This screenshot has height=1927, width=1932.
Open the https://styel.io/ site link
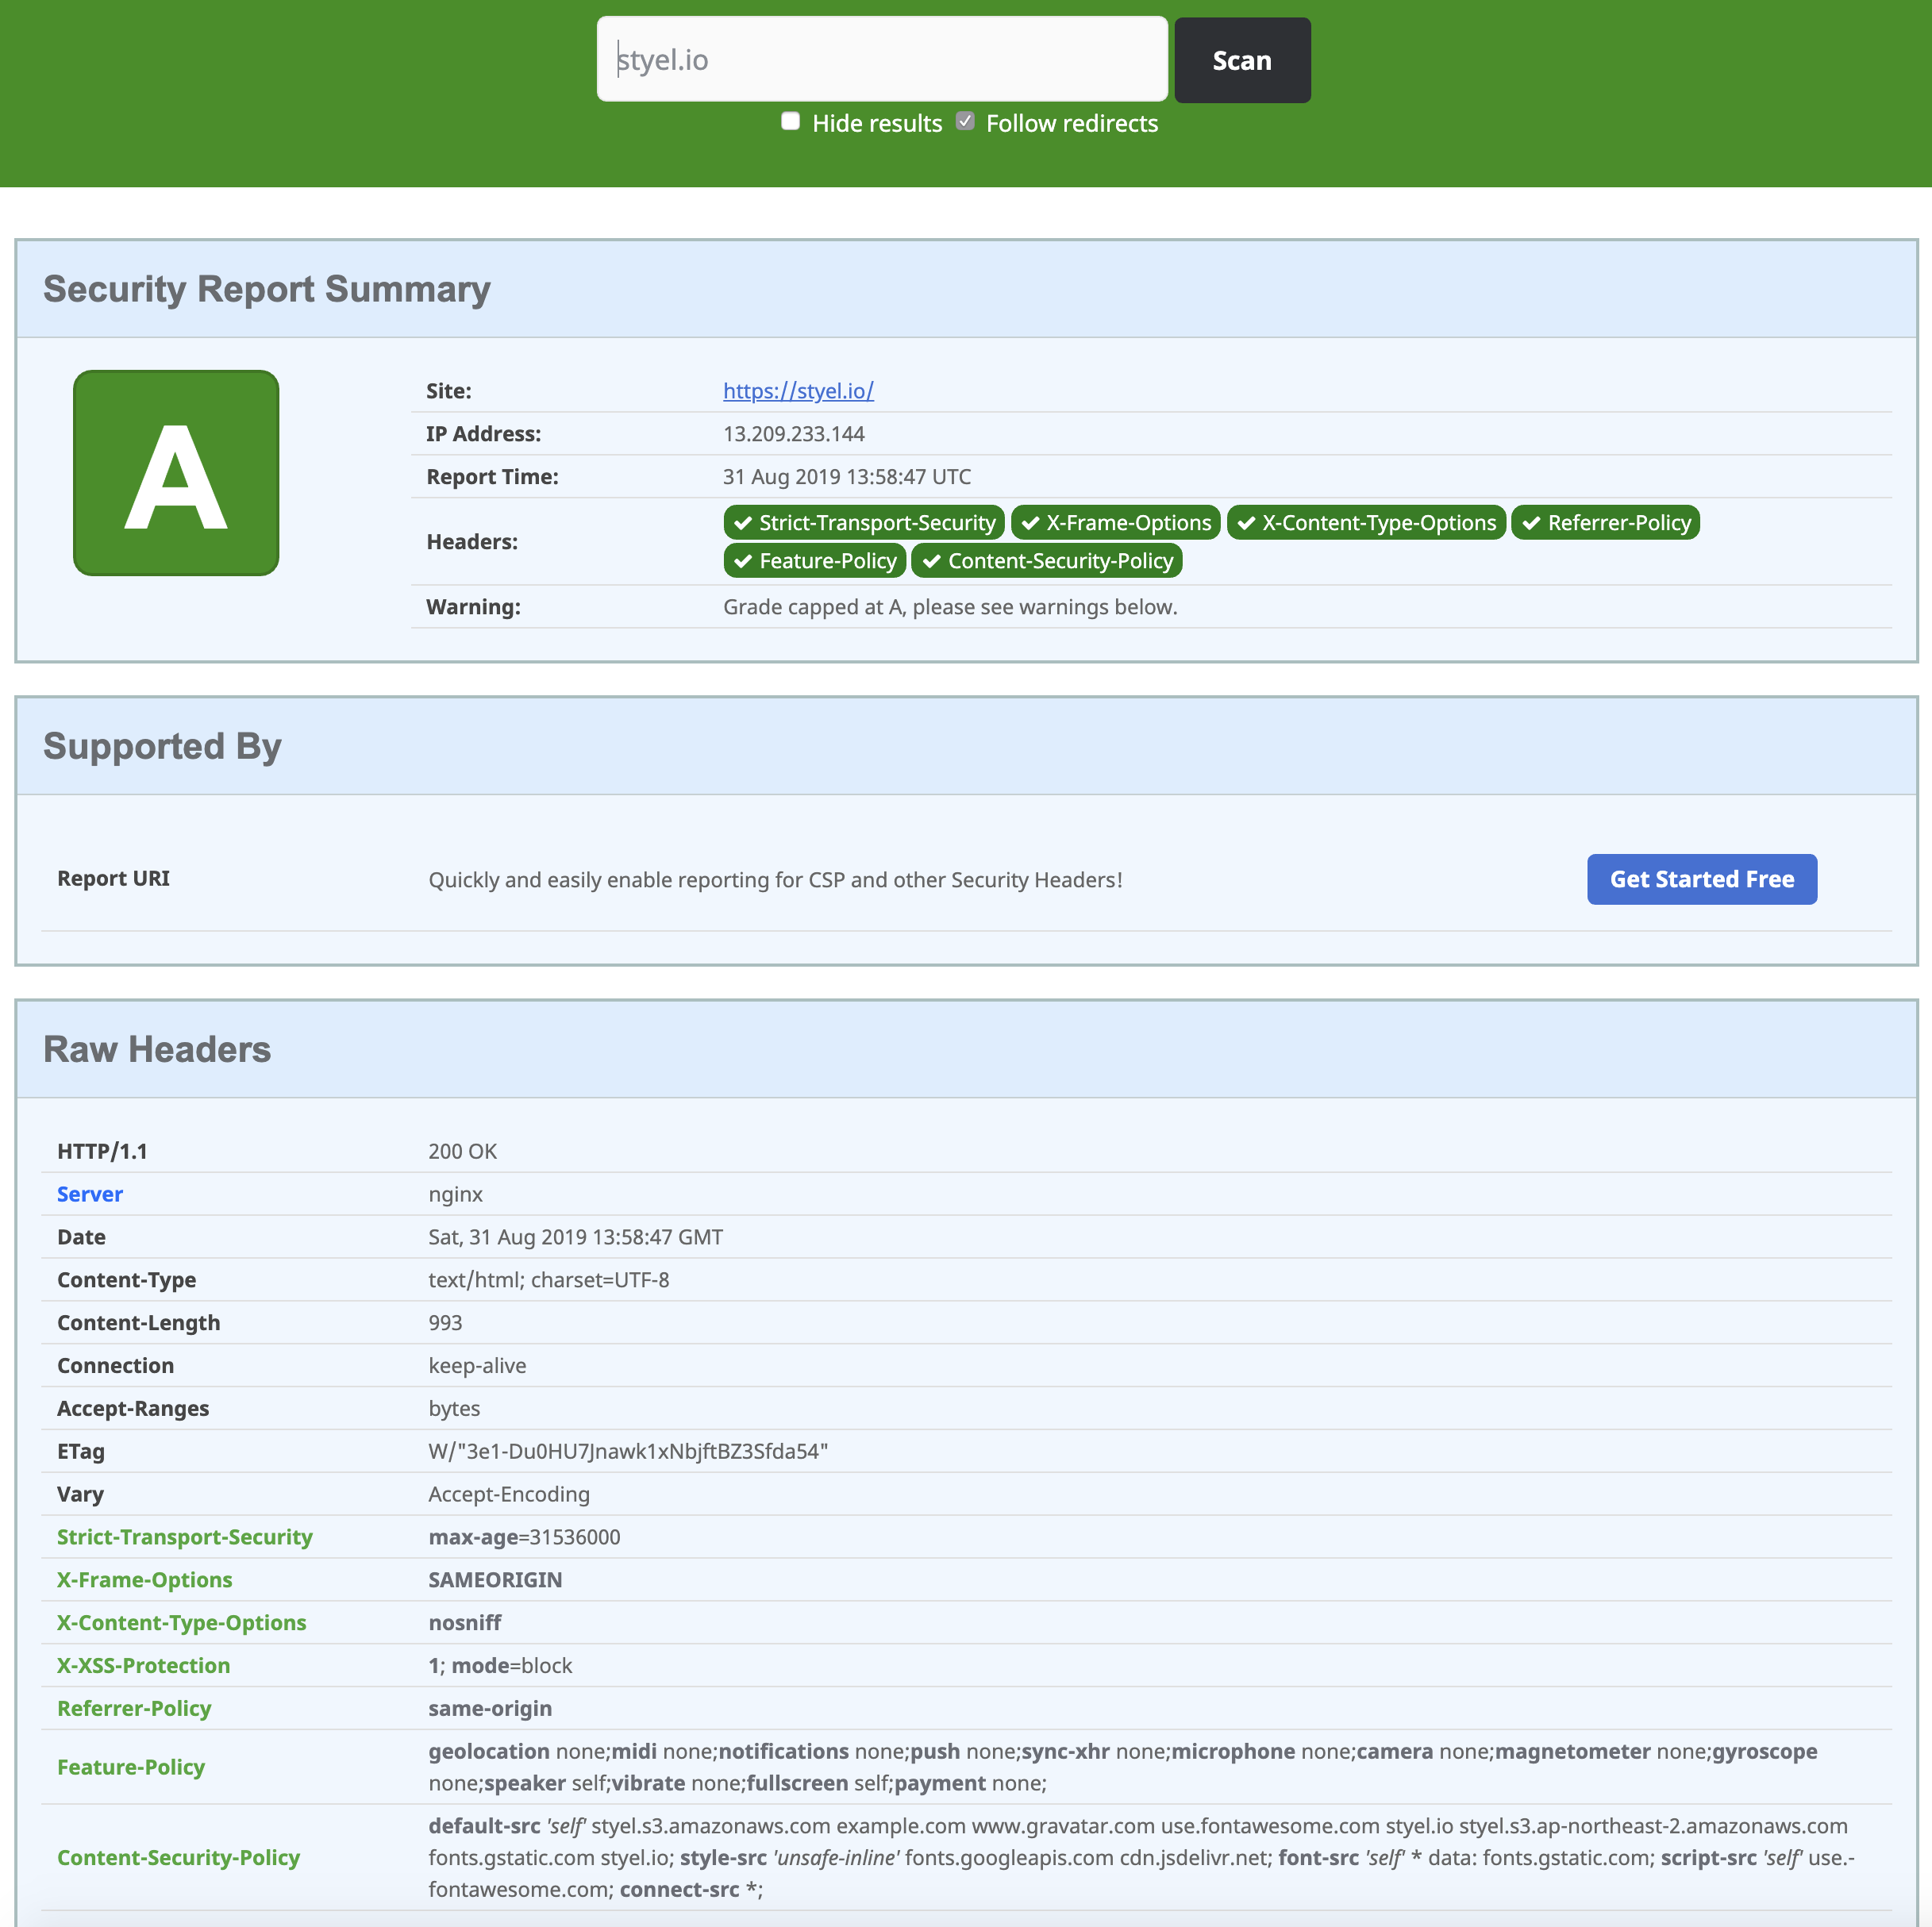pyautogui.click(x=798, y=391)
